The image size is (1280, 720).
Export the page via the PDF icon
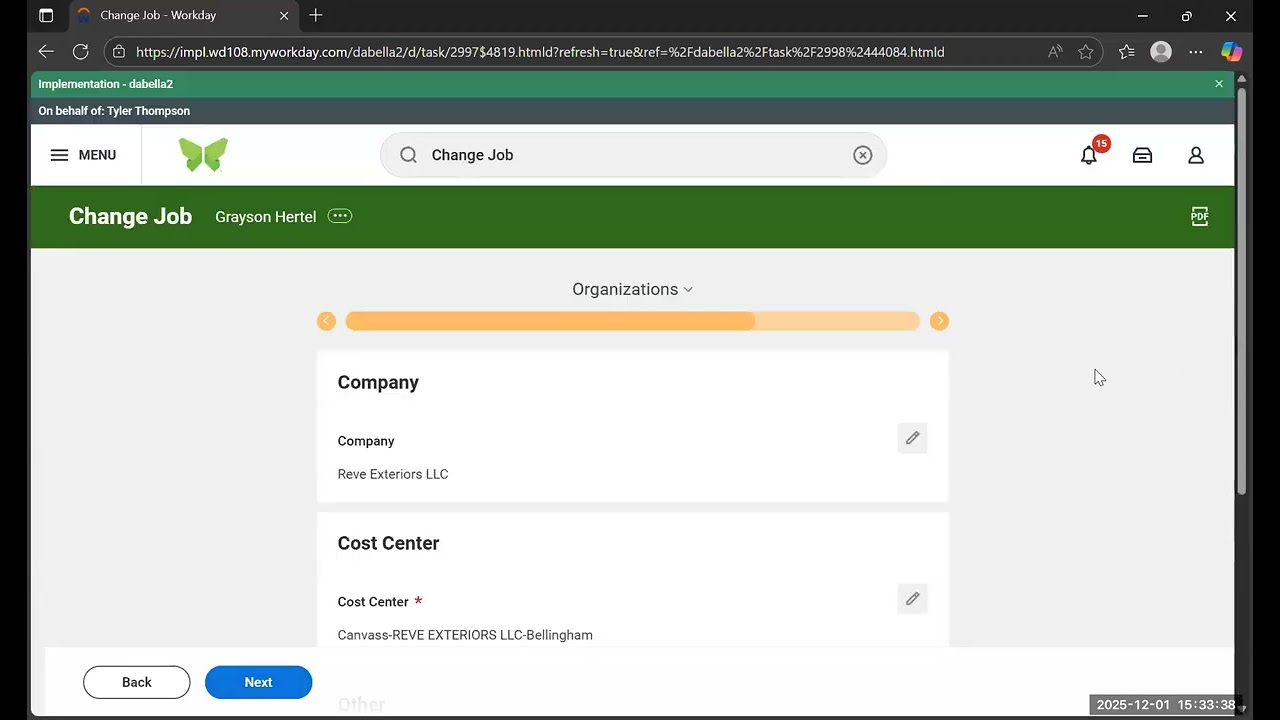(1200, 216)
